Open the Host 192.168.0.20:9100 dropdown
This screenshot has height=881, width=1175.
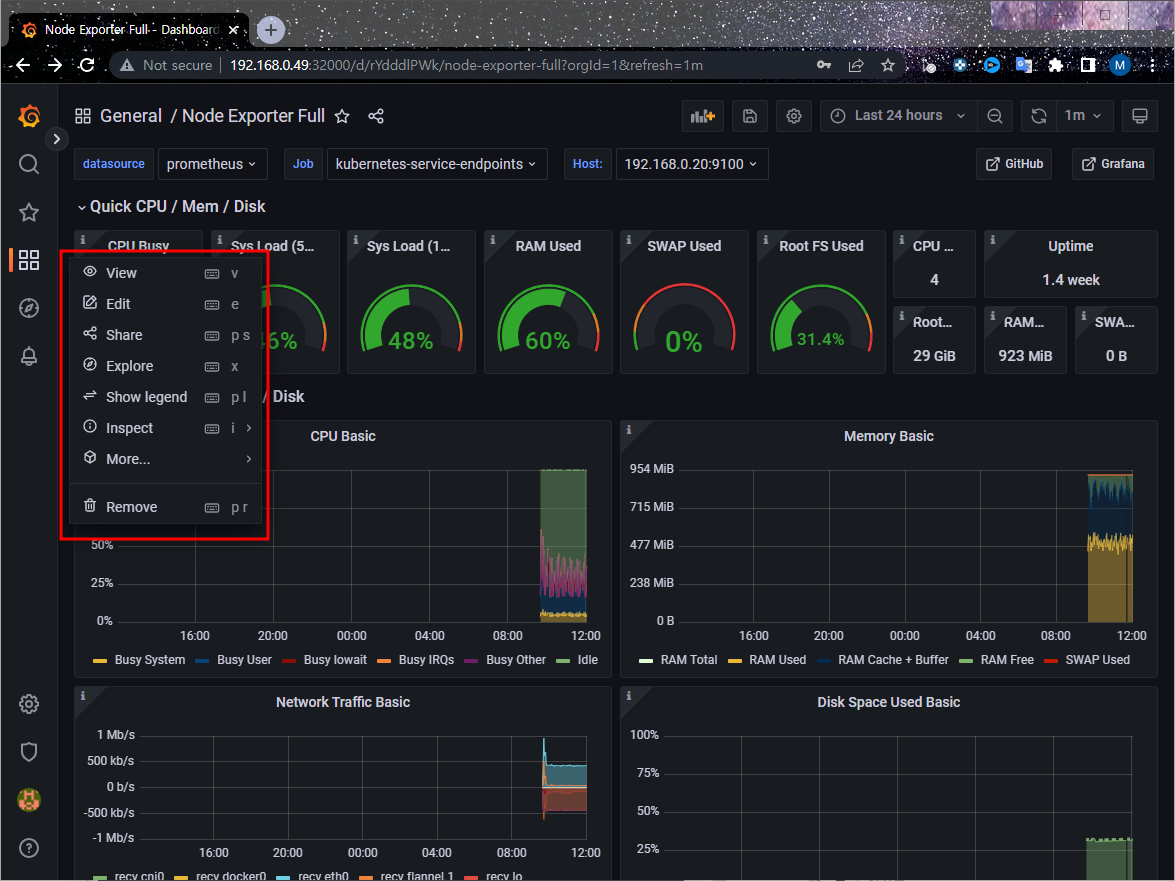pos(692,164)
